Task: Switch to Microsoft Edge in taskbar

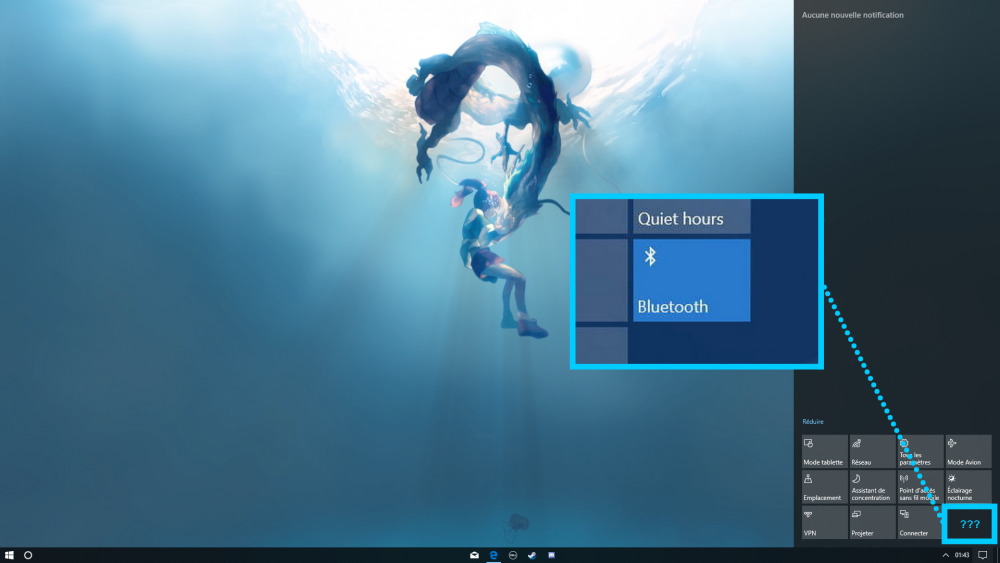Action: (494, 555)
